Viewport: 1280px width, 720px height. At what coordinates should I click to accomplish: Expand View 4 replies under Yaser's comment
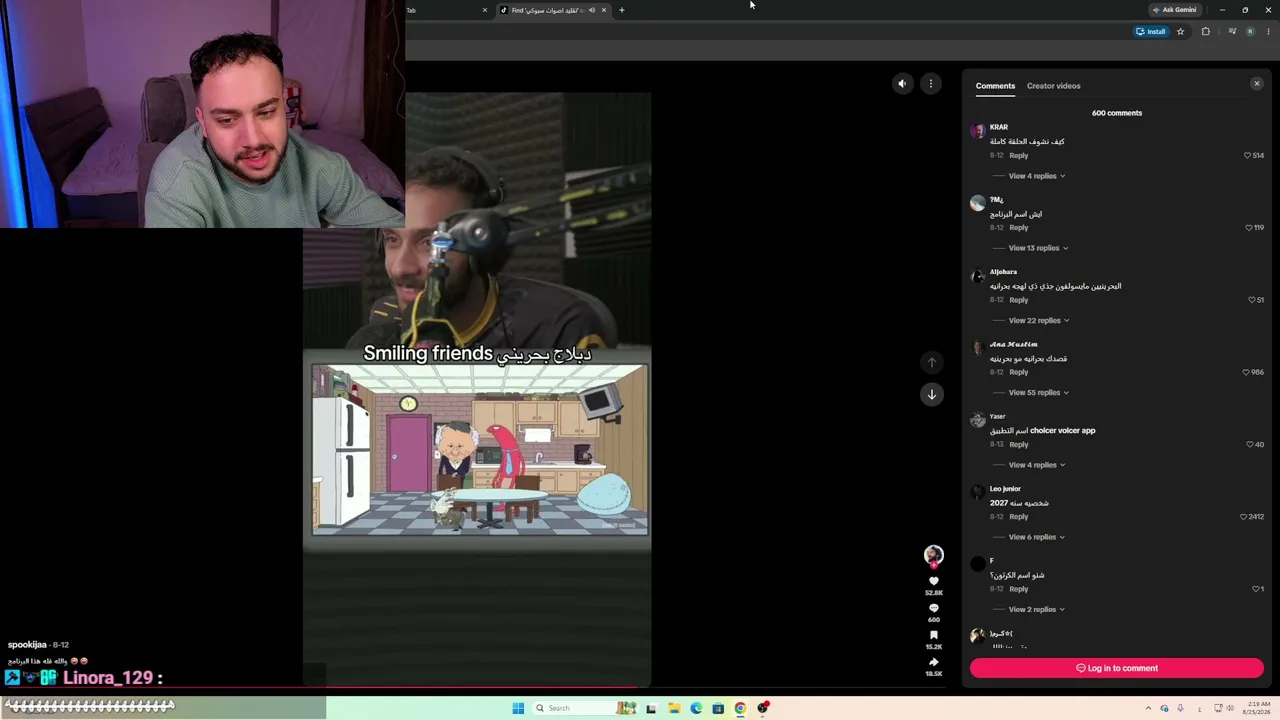[1036, 465]
